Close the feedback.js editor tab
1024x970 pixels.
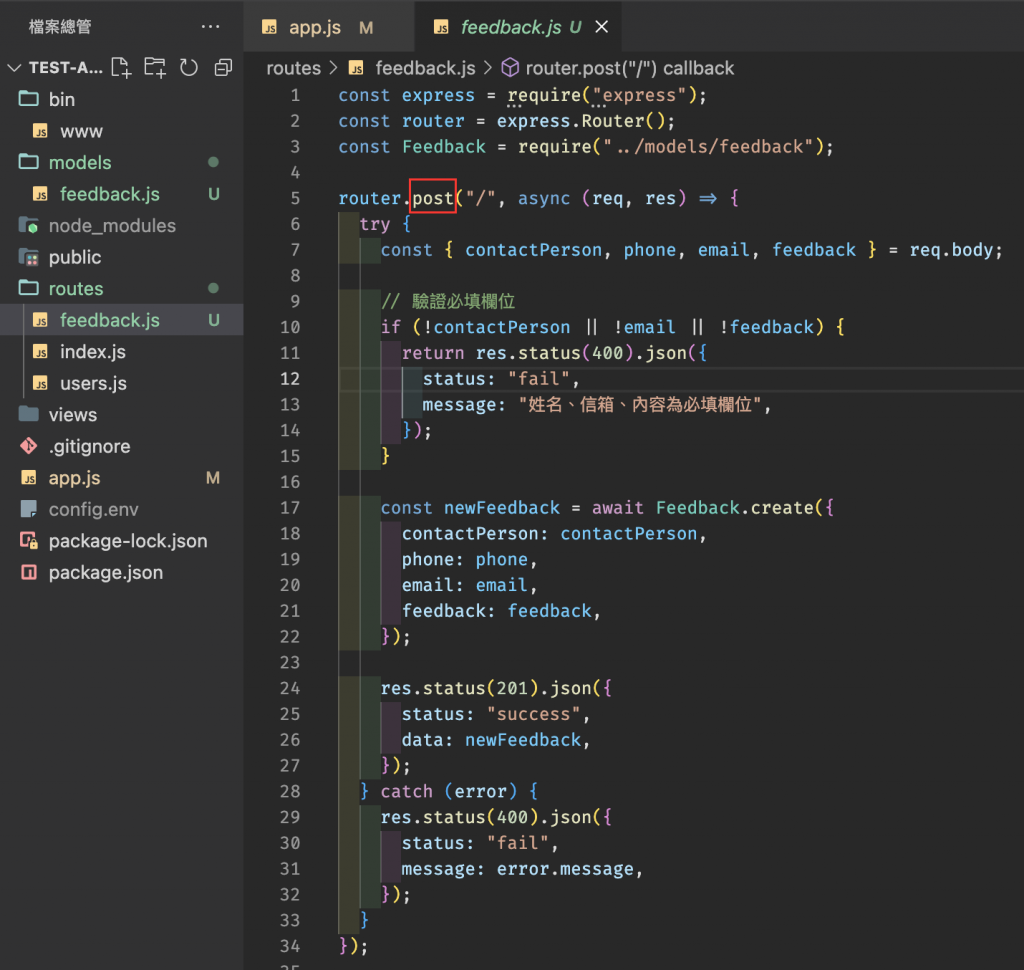602,27
